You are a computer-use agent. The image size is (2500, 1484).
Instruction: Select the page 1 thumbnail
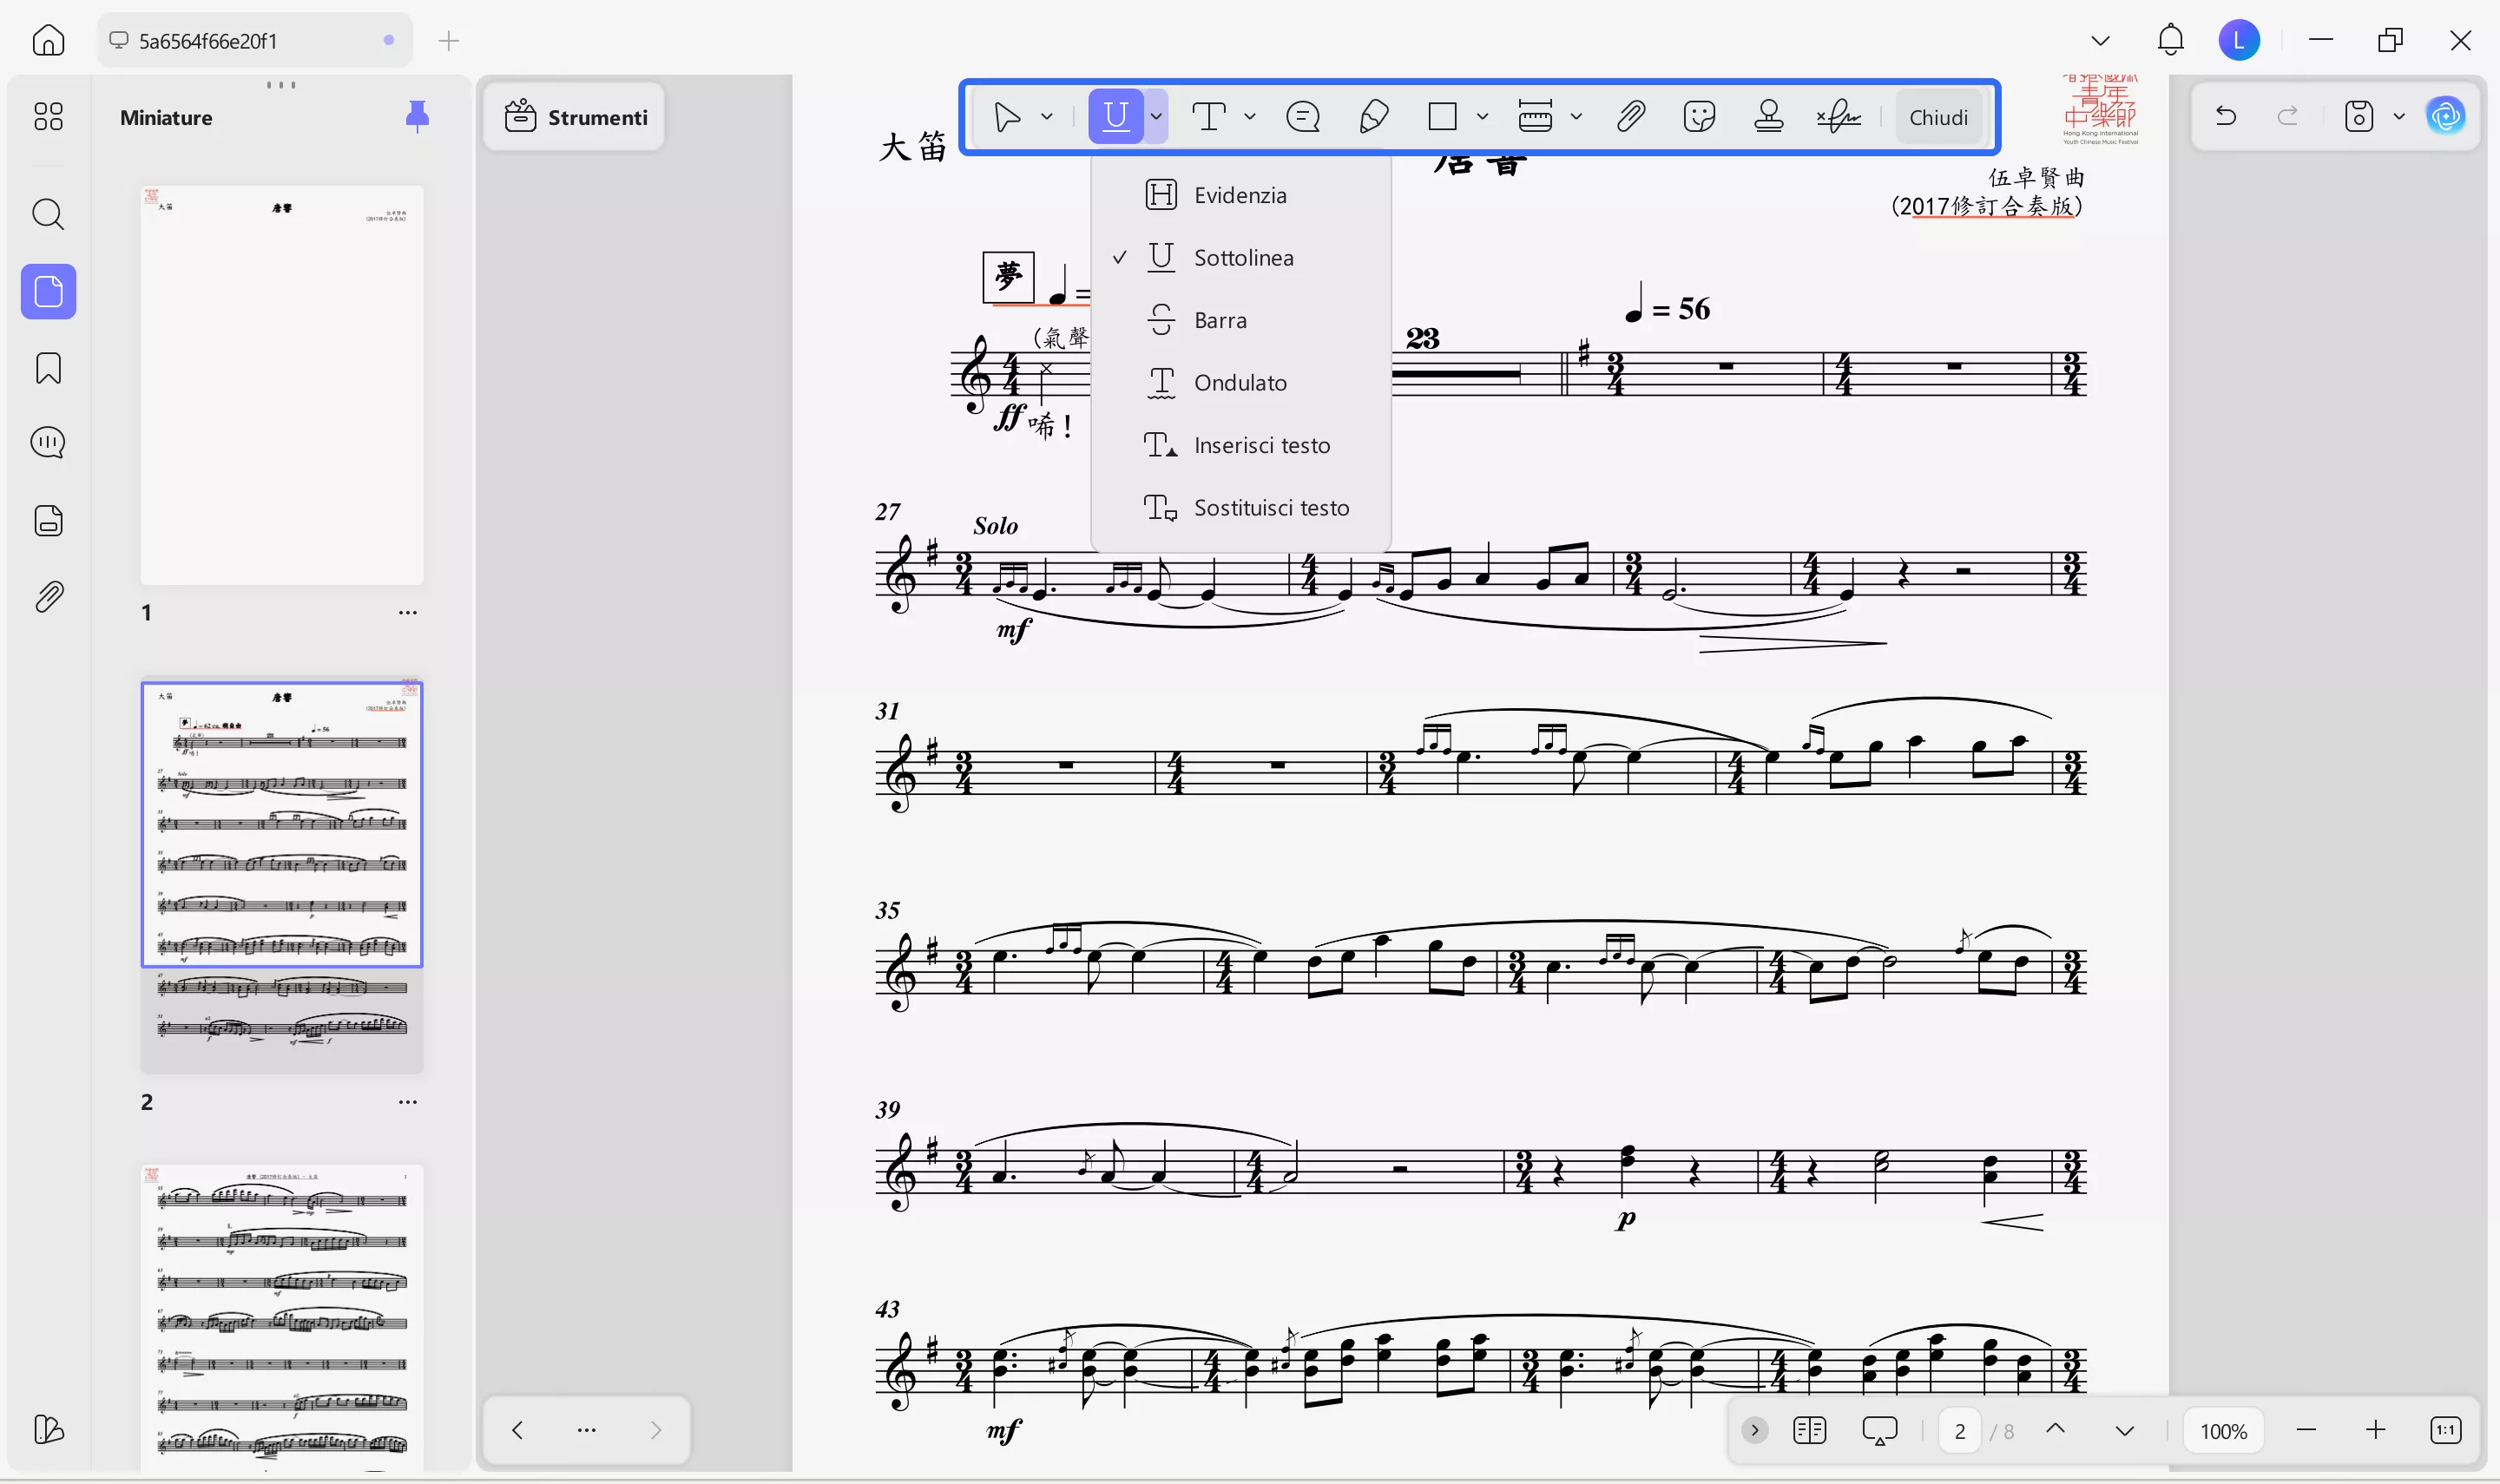[x=282, y=384]
